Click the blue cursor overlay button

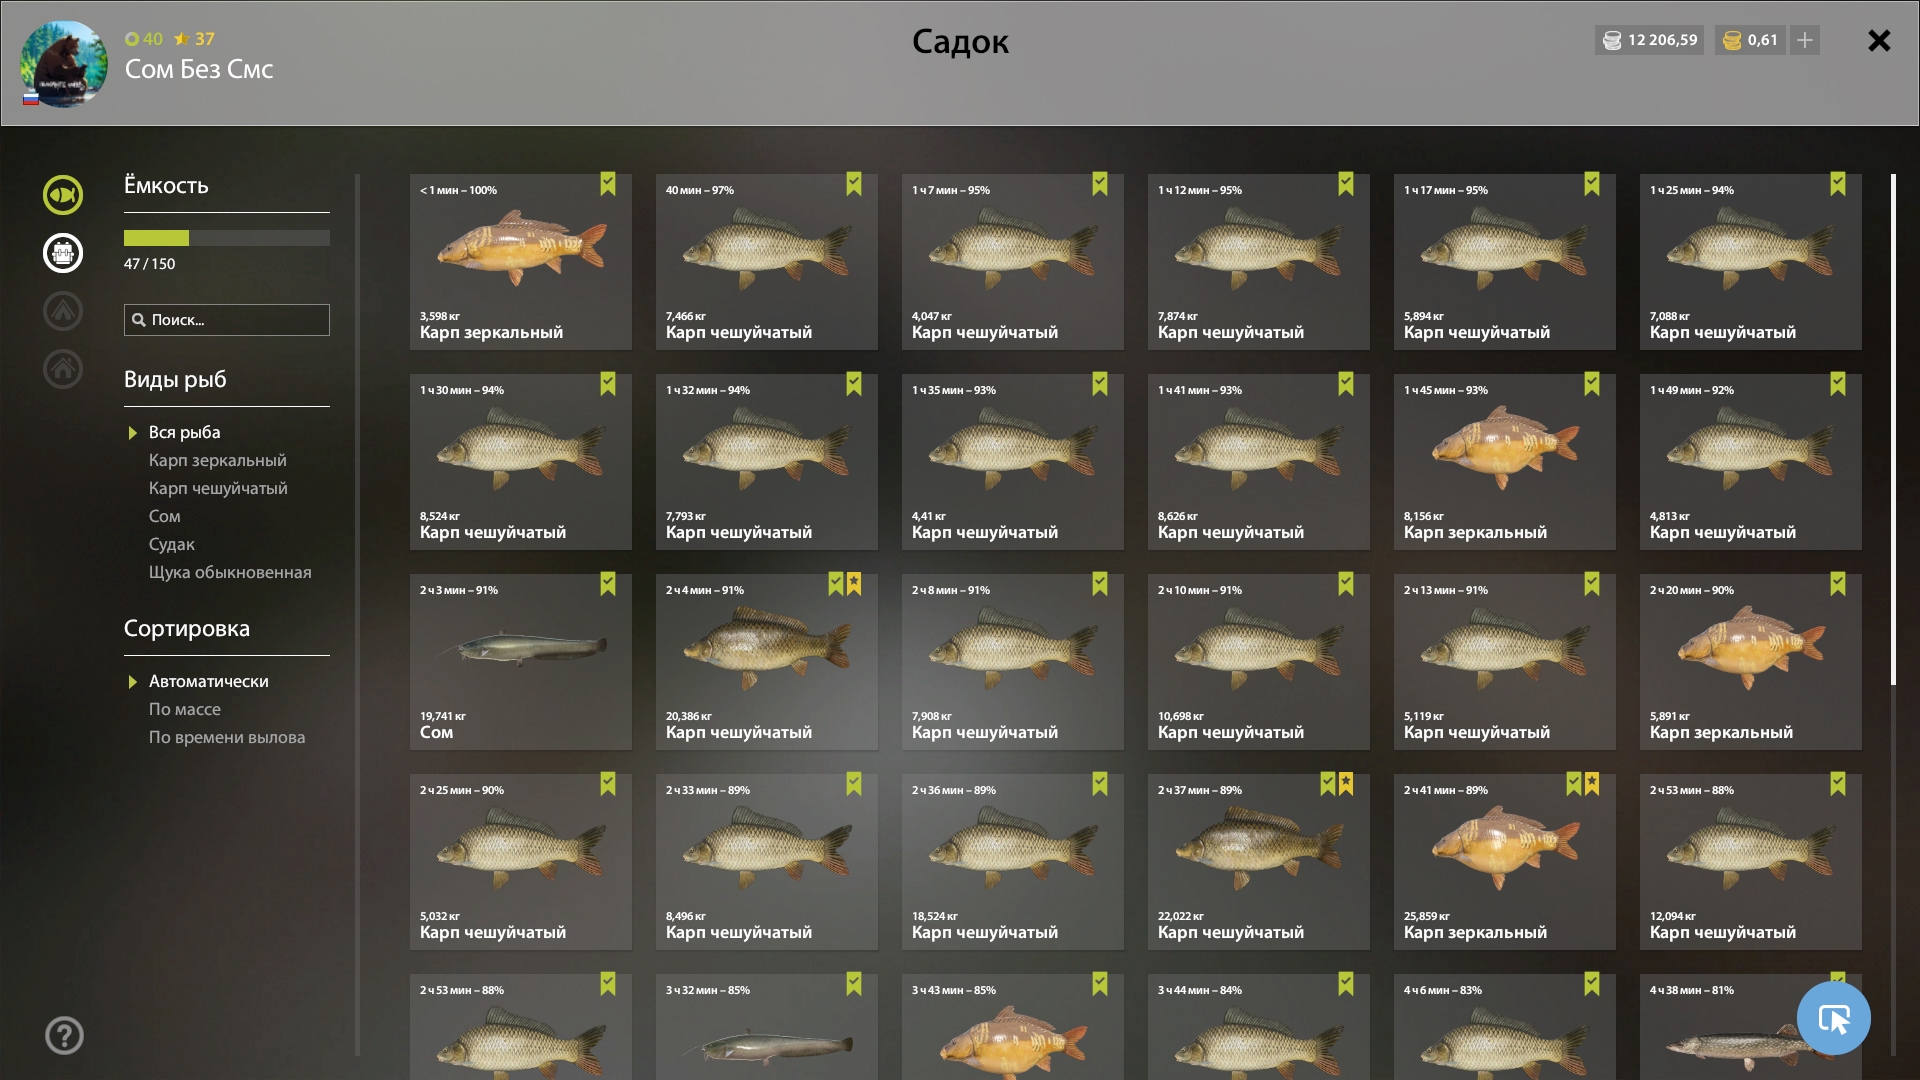[x=1833, y=1018]
